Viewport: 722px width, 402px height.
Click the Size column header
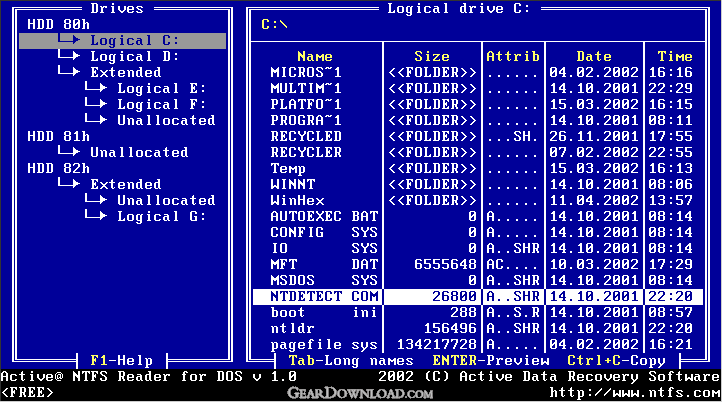(x=432, y=56)
